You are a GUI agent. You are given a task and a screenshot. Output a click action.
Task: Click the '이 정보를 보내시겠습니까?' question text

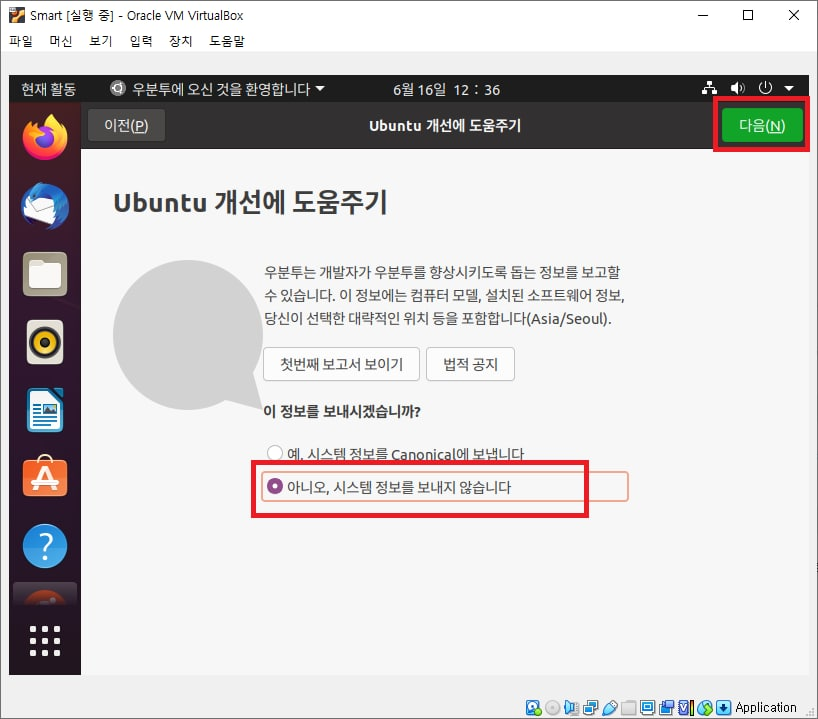pos(342,411)
